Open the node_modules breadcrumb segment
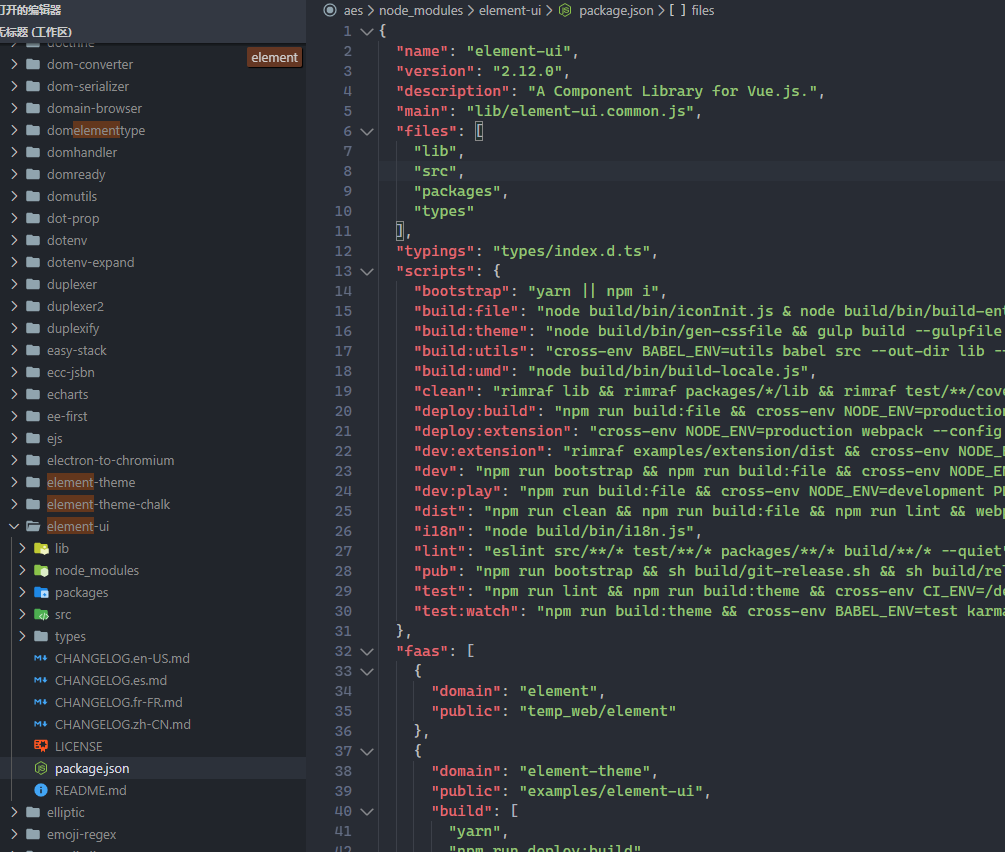 (421, 10)
